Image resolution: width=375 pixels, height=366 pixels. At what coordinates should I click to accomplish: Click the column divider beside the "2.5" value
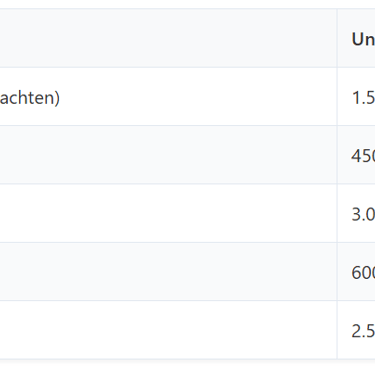point(337,330)
